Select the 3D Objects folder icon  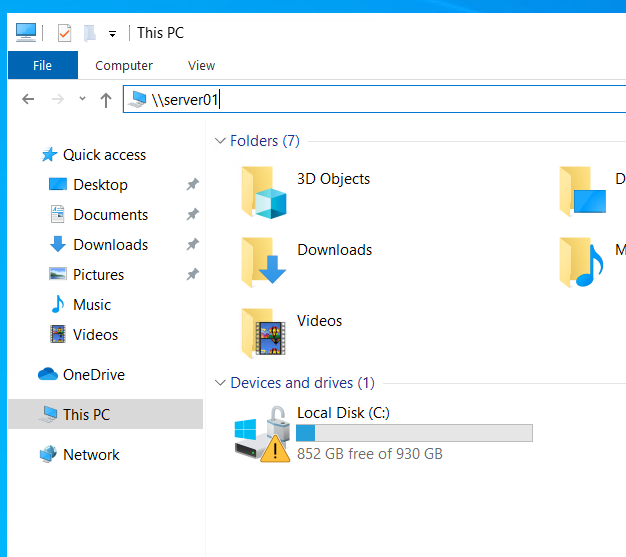pos(263,192)
